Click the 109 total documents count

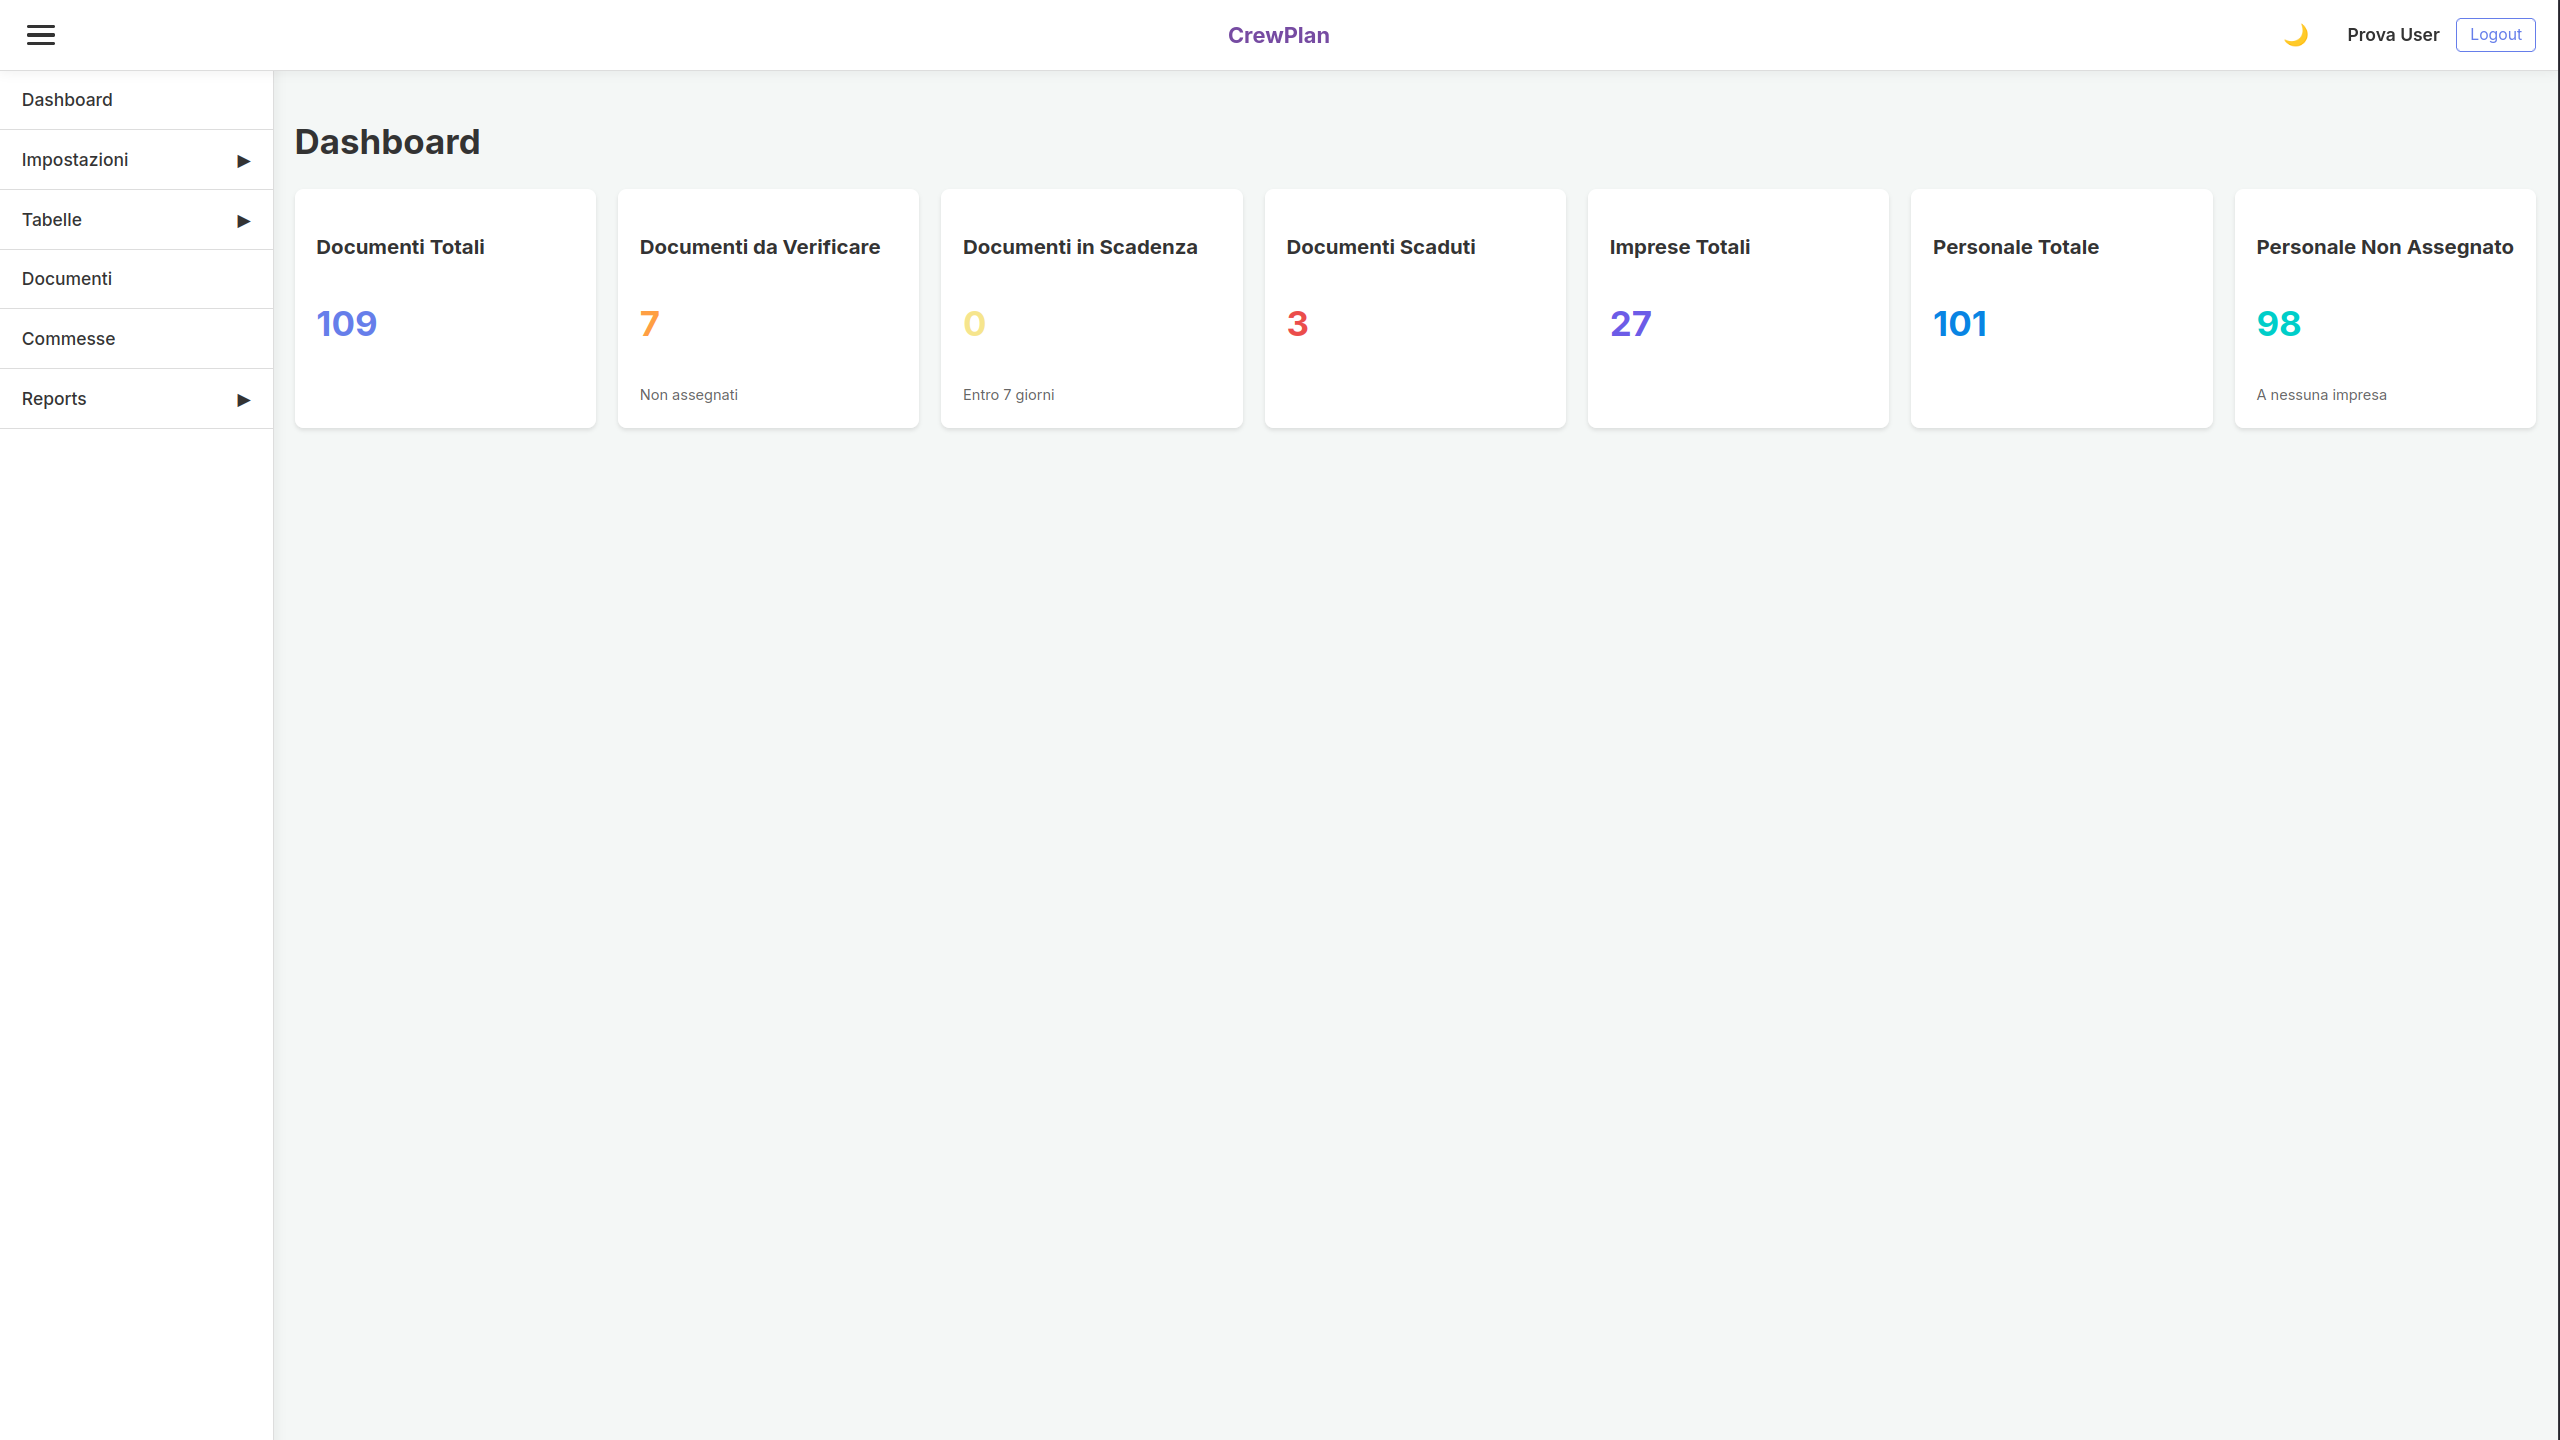point(346,323)
